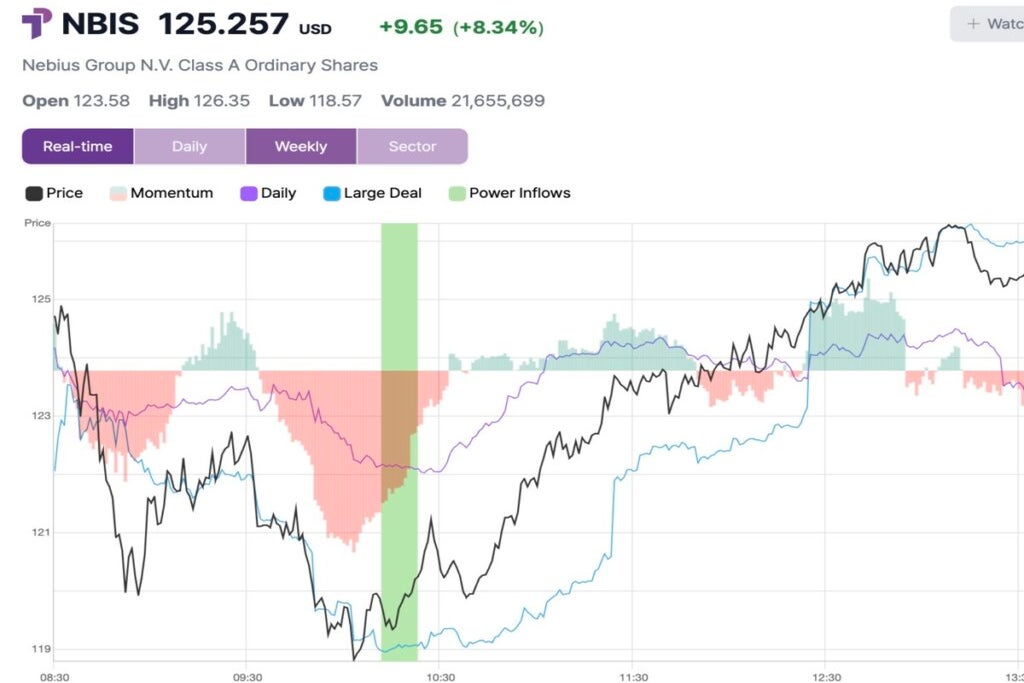Viewport: 1024px width, 683px height.
Task: Click the 10:30 time axis label
Action: (439, 675)
